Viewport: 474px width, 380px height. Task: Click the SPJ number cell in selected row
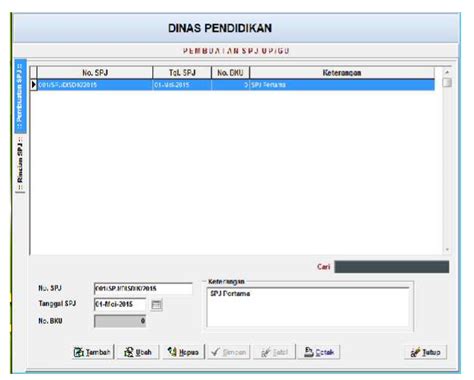[x=95, y=85]
